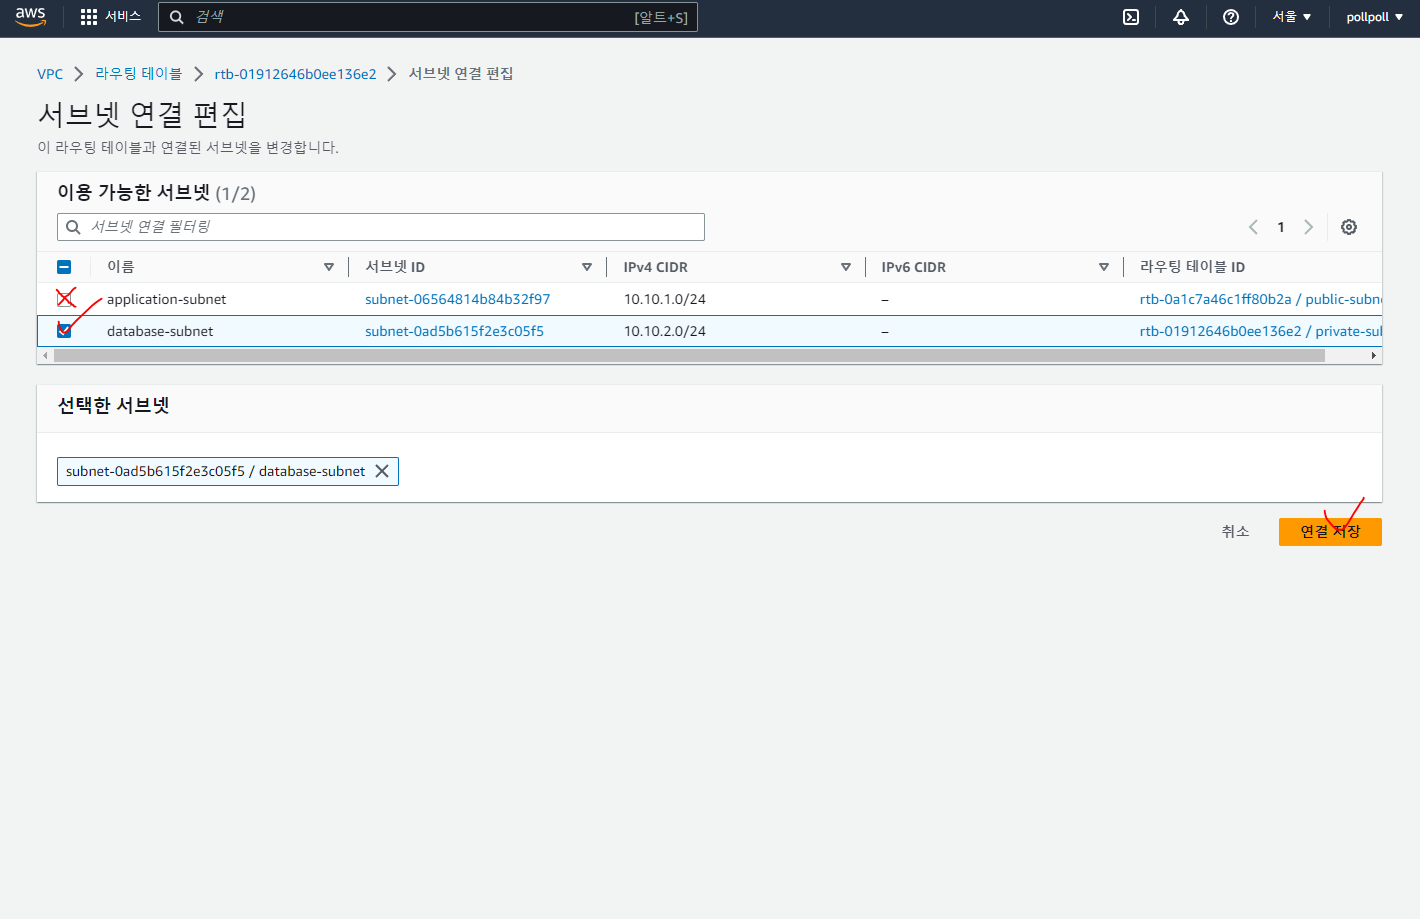
Task: Click the 라우팅 테이블 ID column header
Action: click(1192, 267)
